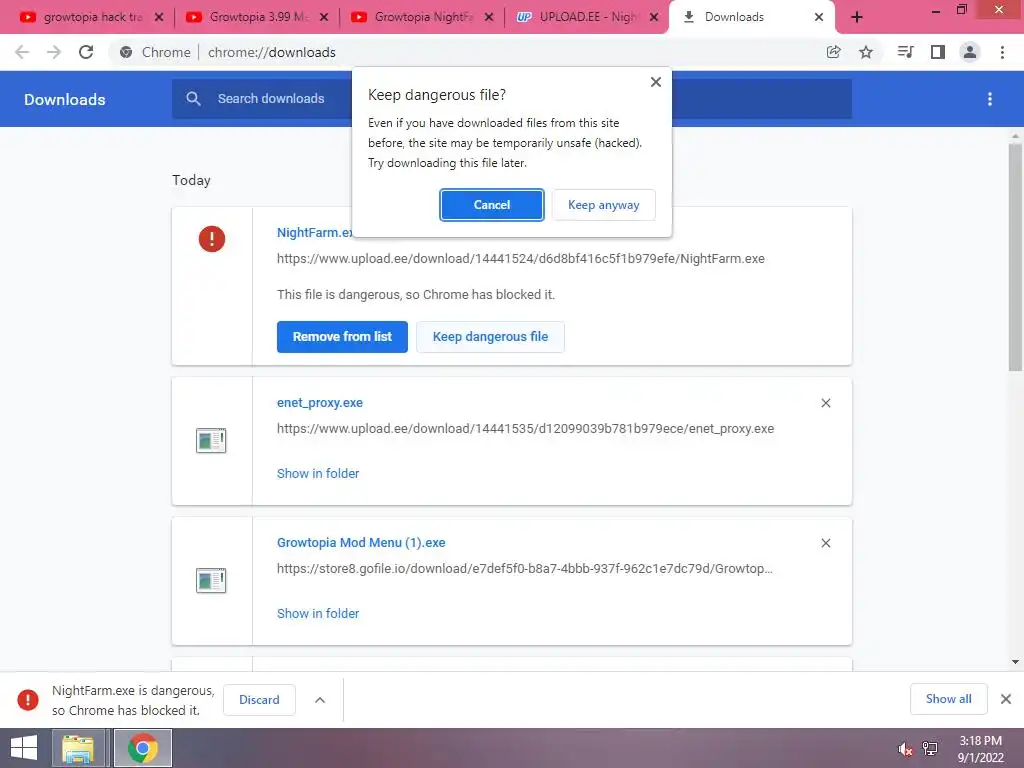This screenshot has height=768, width=1024.
Task: Open Growtopia Mod Menu (1).exe link
Action: click(x=361, y=543)
